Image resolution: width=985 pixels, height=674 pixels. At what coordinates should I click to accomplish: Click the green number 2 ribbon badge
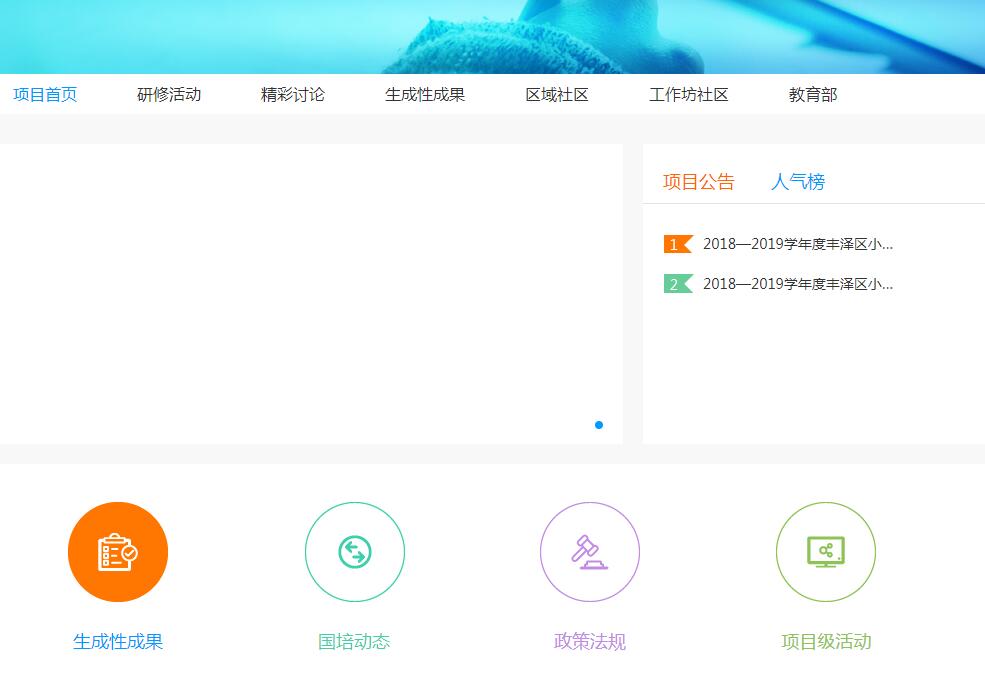pyautogui.click(x=678, y=284)
